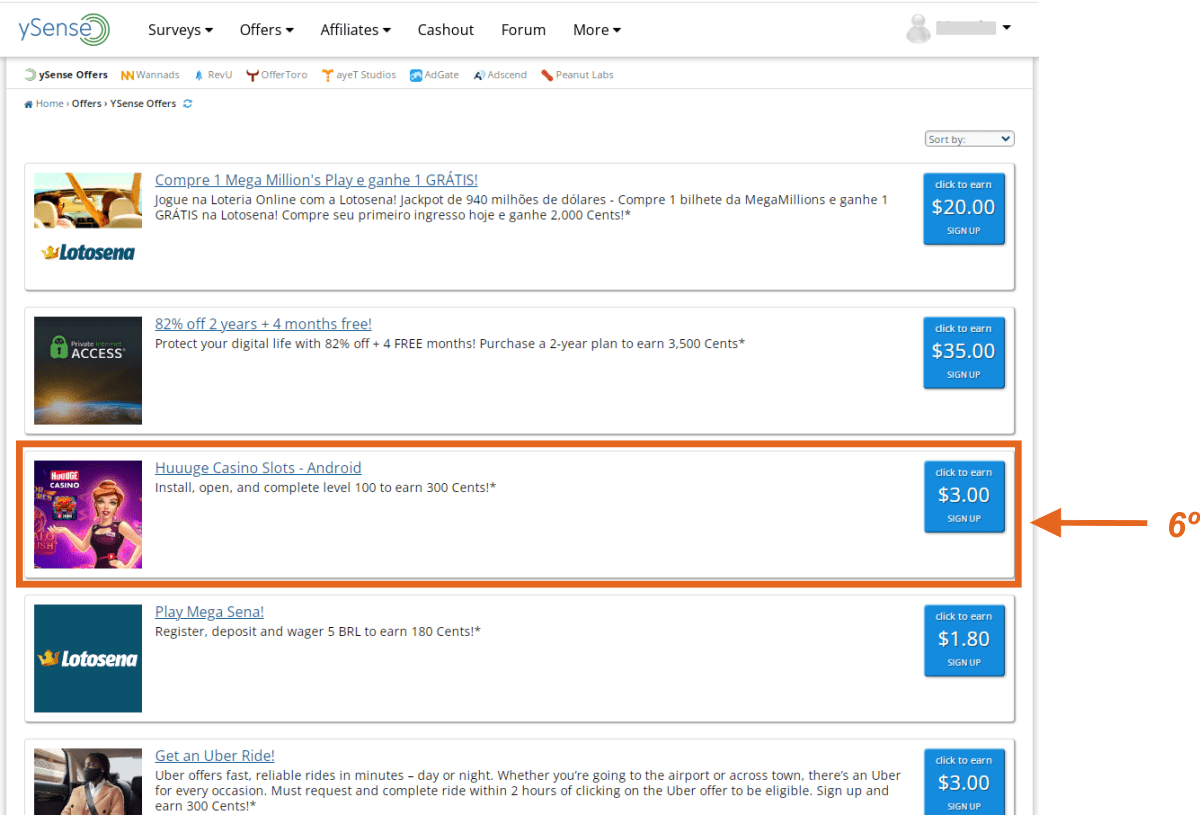Expand the Affiliates menu
Viewport: 1200px width, 815px height.
[355, 30]
